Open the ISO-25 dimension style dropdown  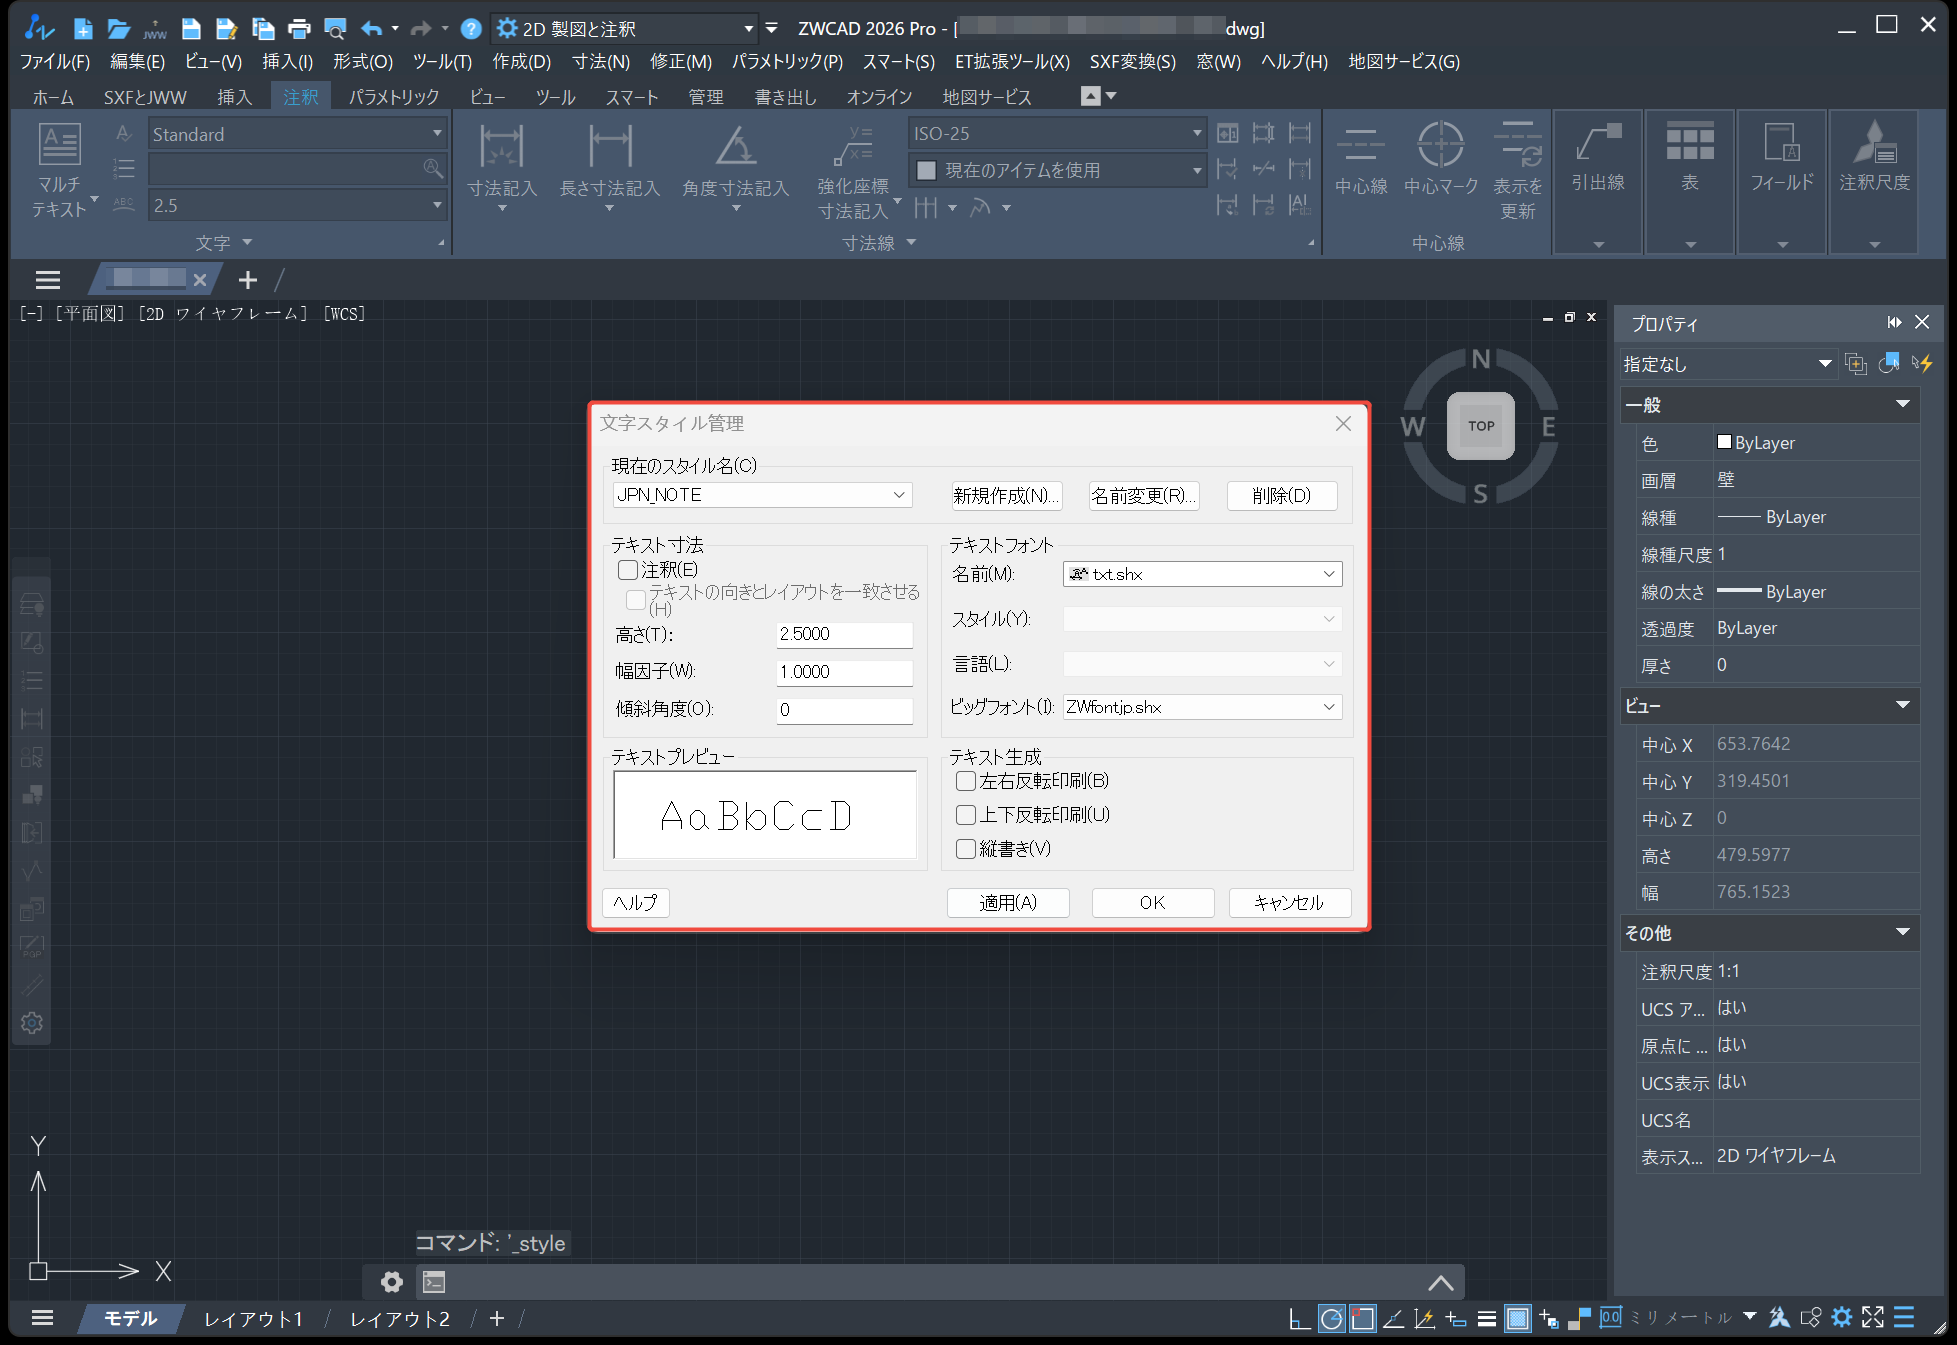[1057, 133]
